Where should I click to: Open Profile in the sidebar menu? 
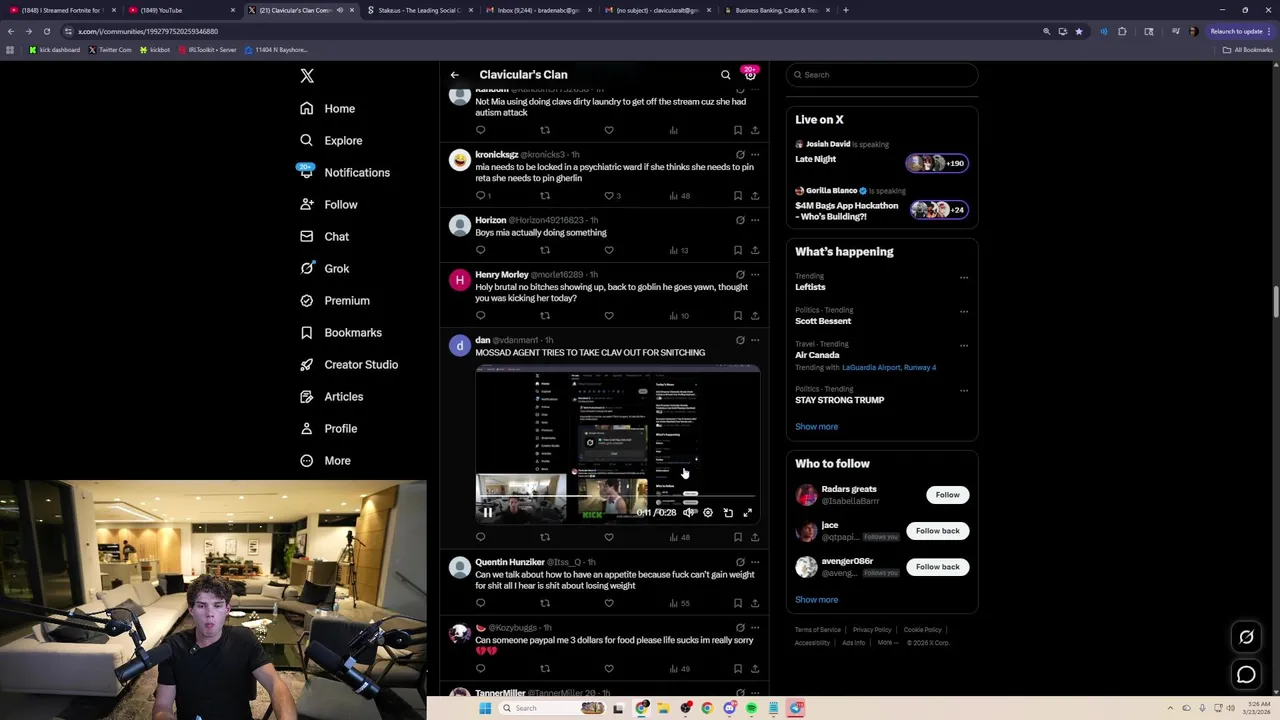pyautogui.click(x=328, y=429)
